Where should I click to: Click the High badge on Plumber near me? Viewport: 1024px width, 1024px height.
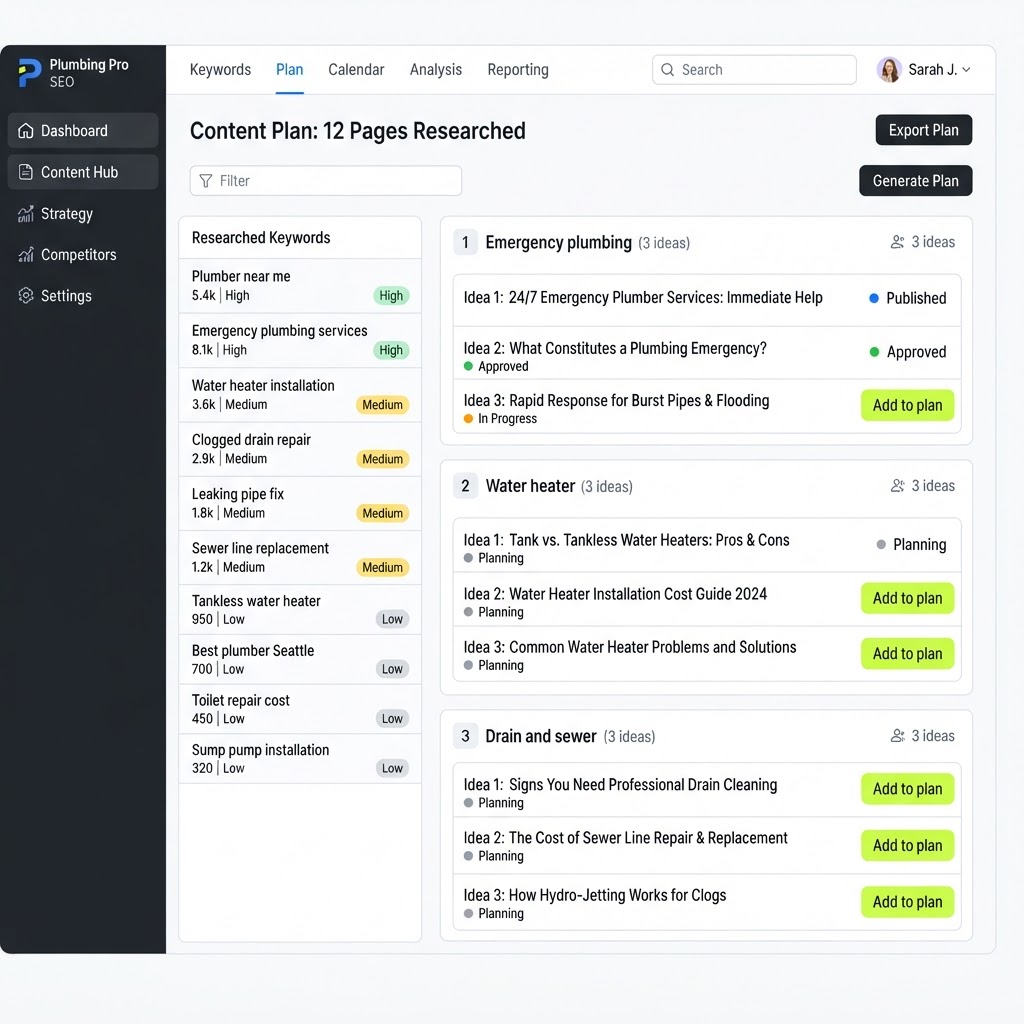[x=391, y=296]
